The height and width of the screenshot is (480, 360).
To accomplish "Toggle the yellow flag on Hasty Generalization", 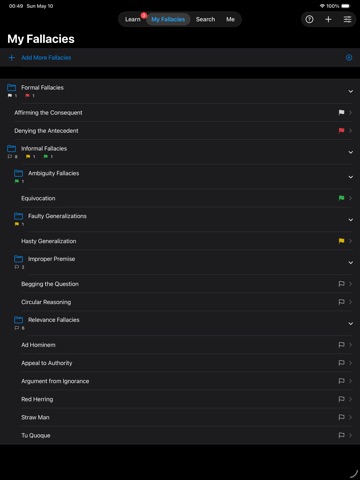I will tap(341, 241).
